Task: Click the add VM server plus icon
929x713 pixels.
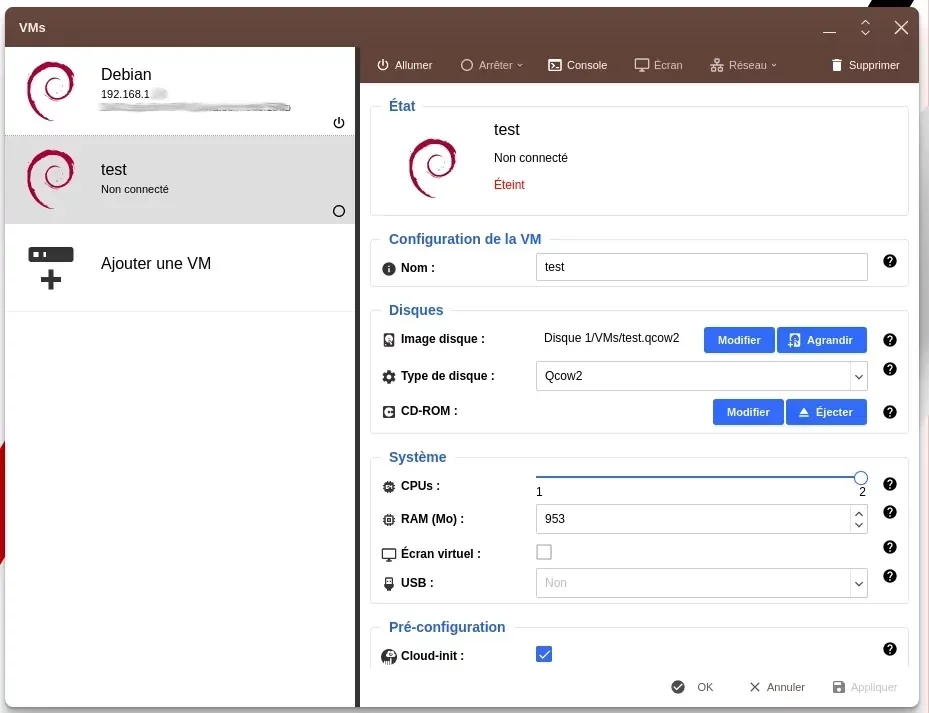Action: coord(51,268)
